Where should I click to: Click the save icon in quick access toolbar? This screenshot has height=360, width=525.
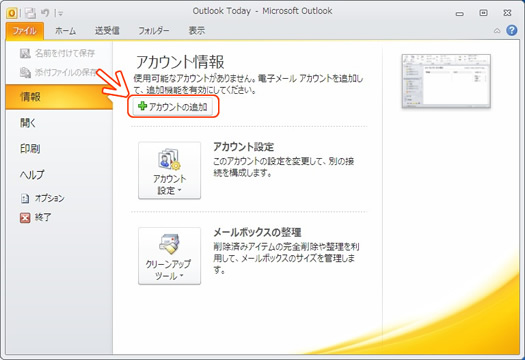click(30, 13)
